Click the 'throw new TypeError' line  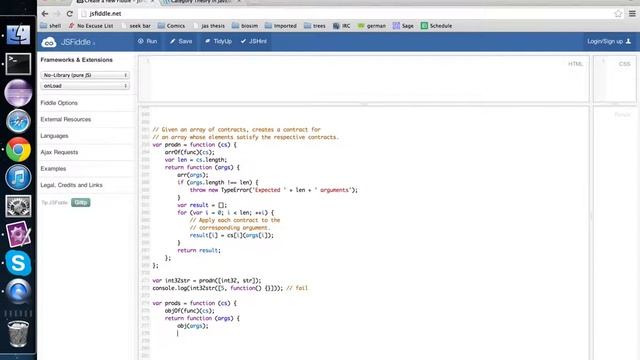tap(273, 190)
